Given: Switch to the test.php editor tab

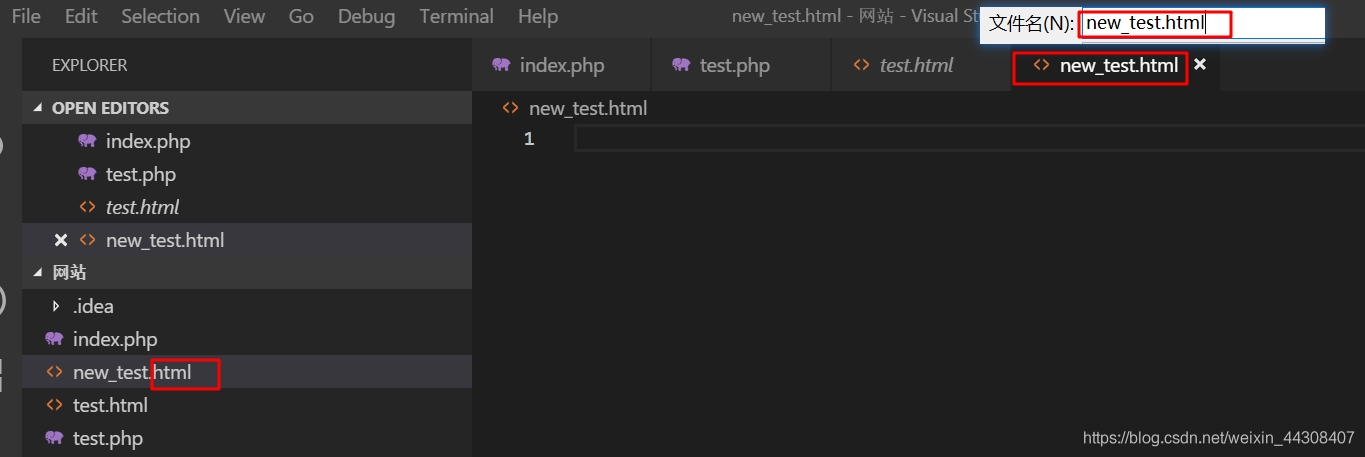Looking at the screenshot, I should 734,65.
